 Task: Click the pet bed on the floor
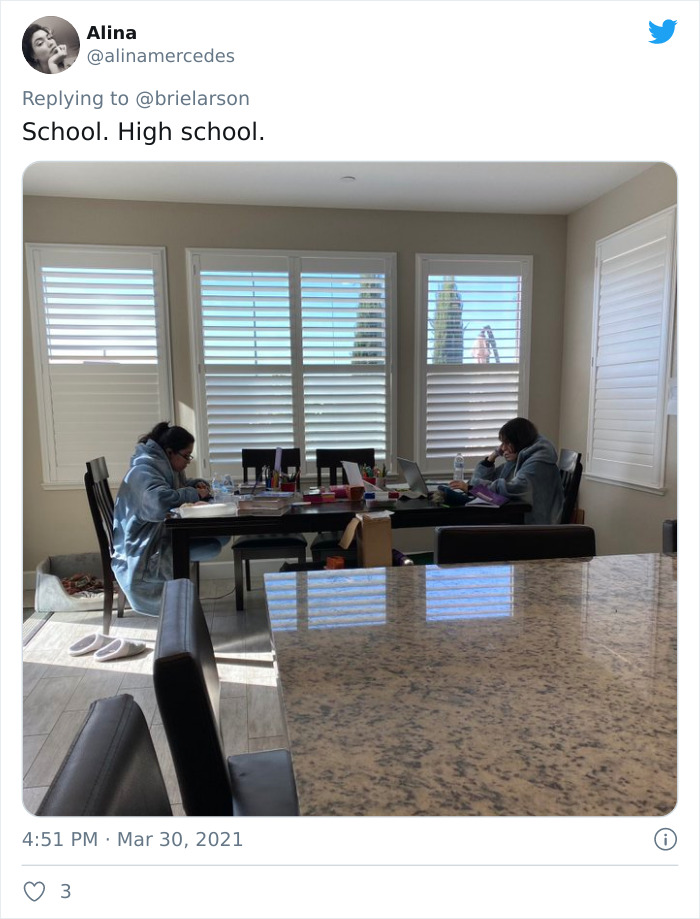(x=67, y=582)
